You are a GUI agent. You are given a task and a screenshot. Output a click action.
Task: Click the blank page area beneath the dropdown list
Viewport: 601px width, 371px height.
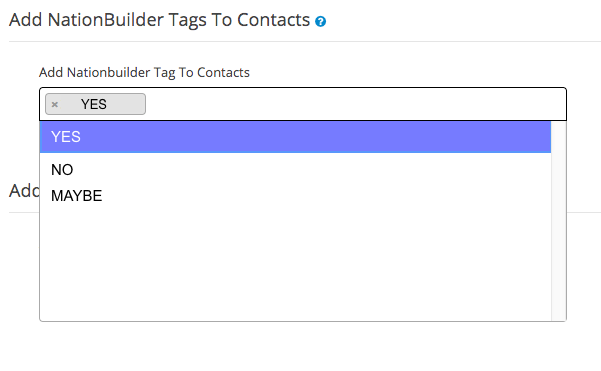(x=303, y=346)
